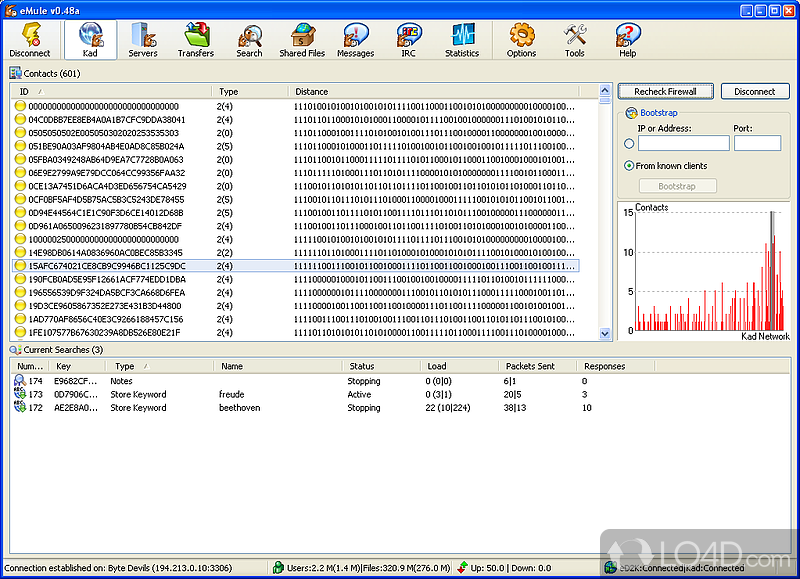
Task: Click the keyword icon for search 173
Action: (x=20, y=394)
